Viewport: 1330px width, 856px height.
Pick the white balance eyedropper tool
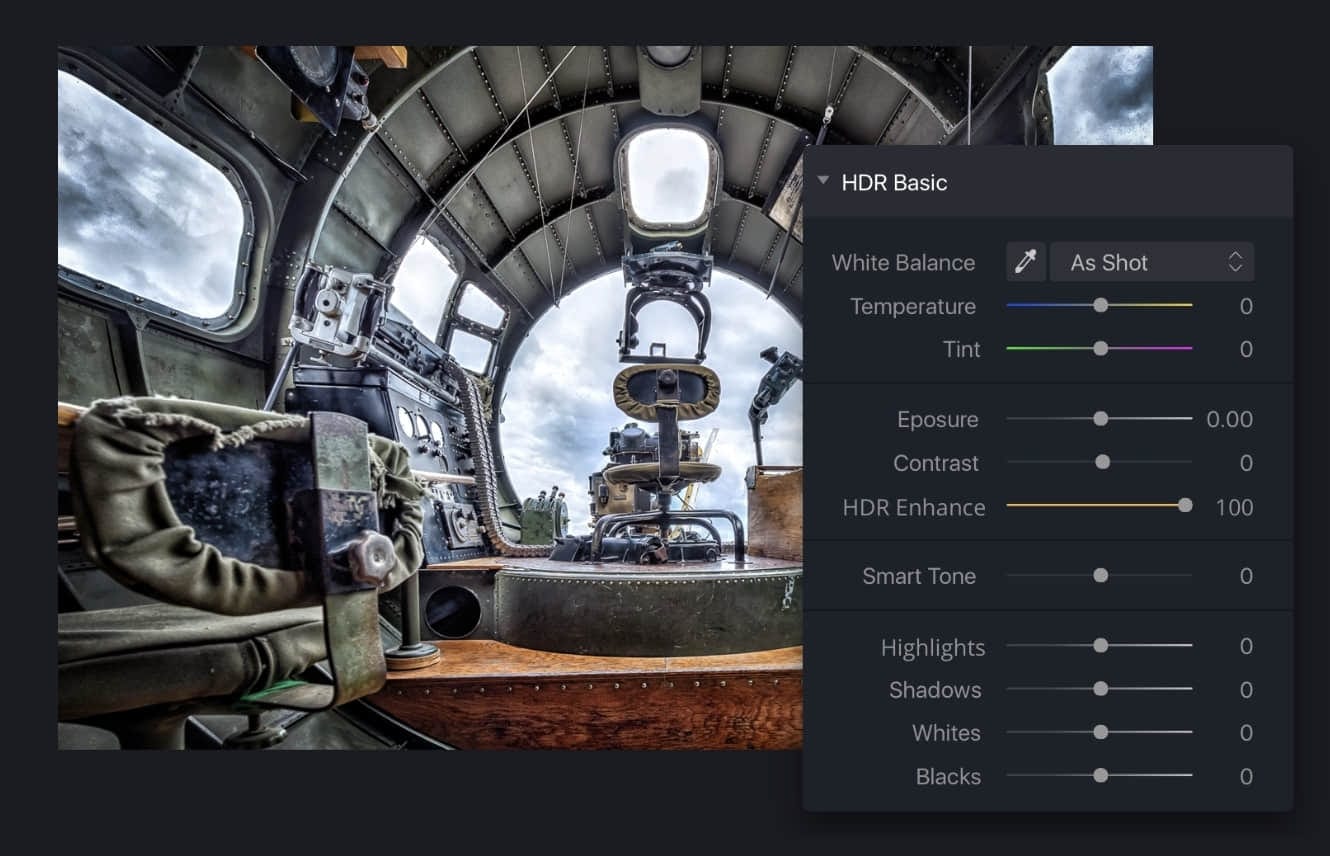(x=1026, y=262)
